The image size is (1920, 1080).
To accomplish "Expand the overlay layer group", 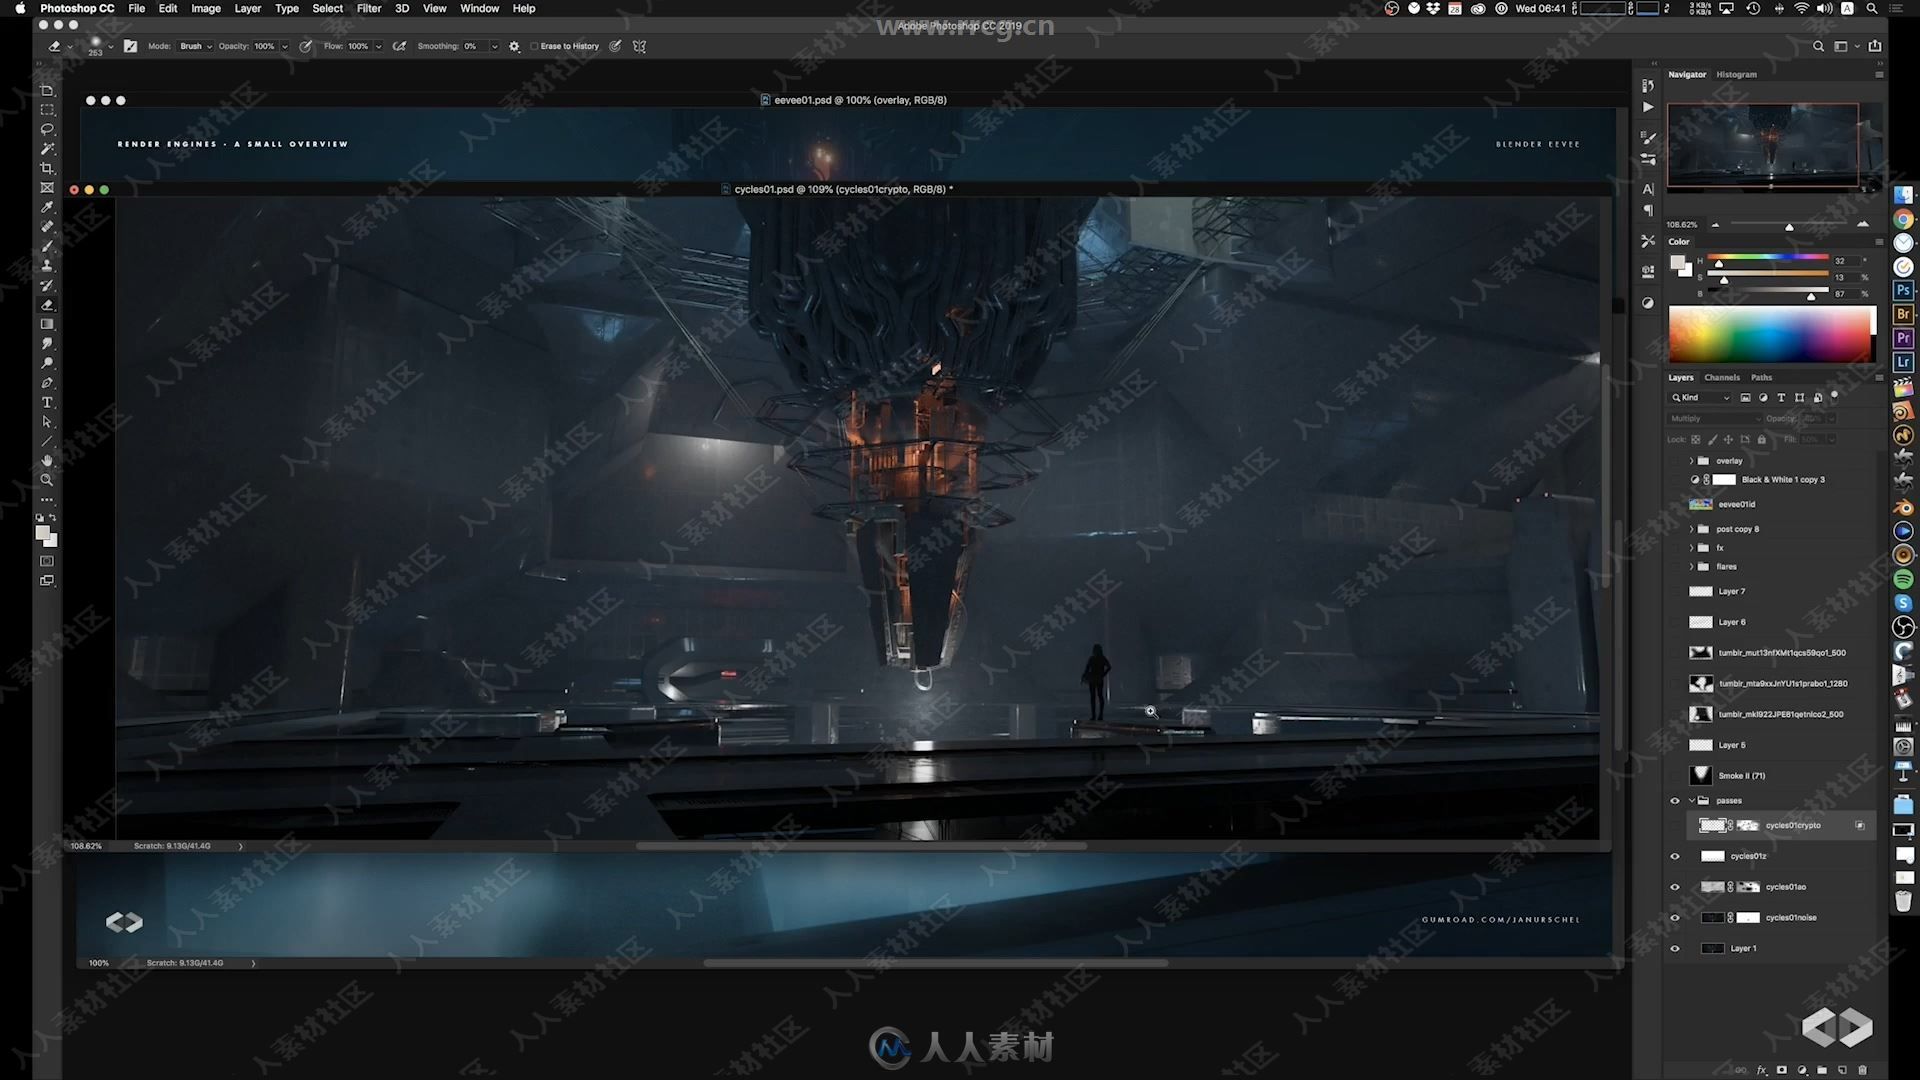I will click(x=1692, y=461).
